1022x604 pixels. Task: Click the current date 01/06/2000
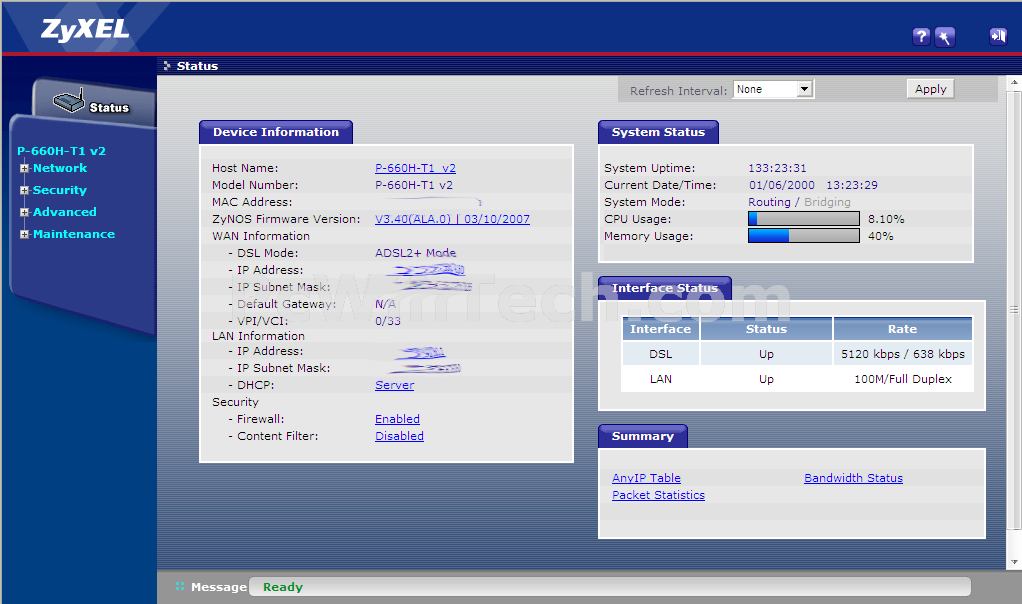coord(781,185)
